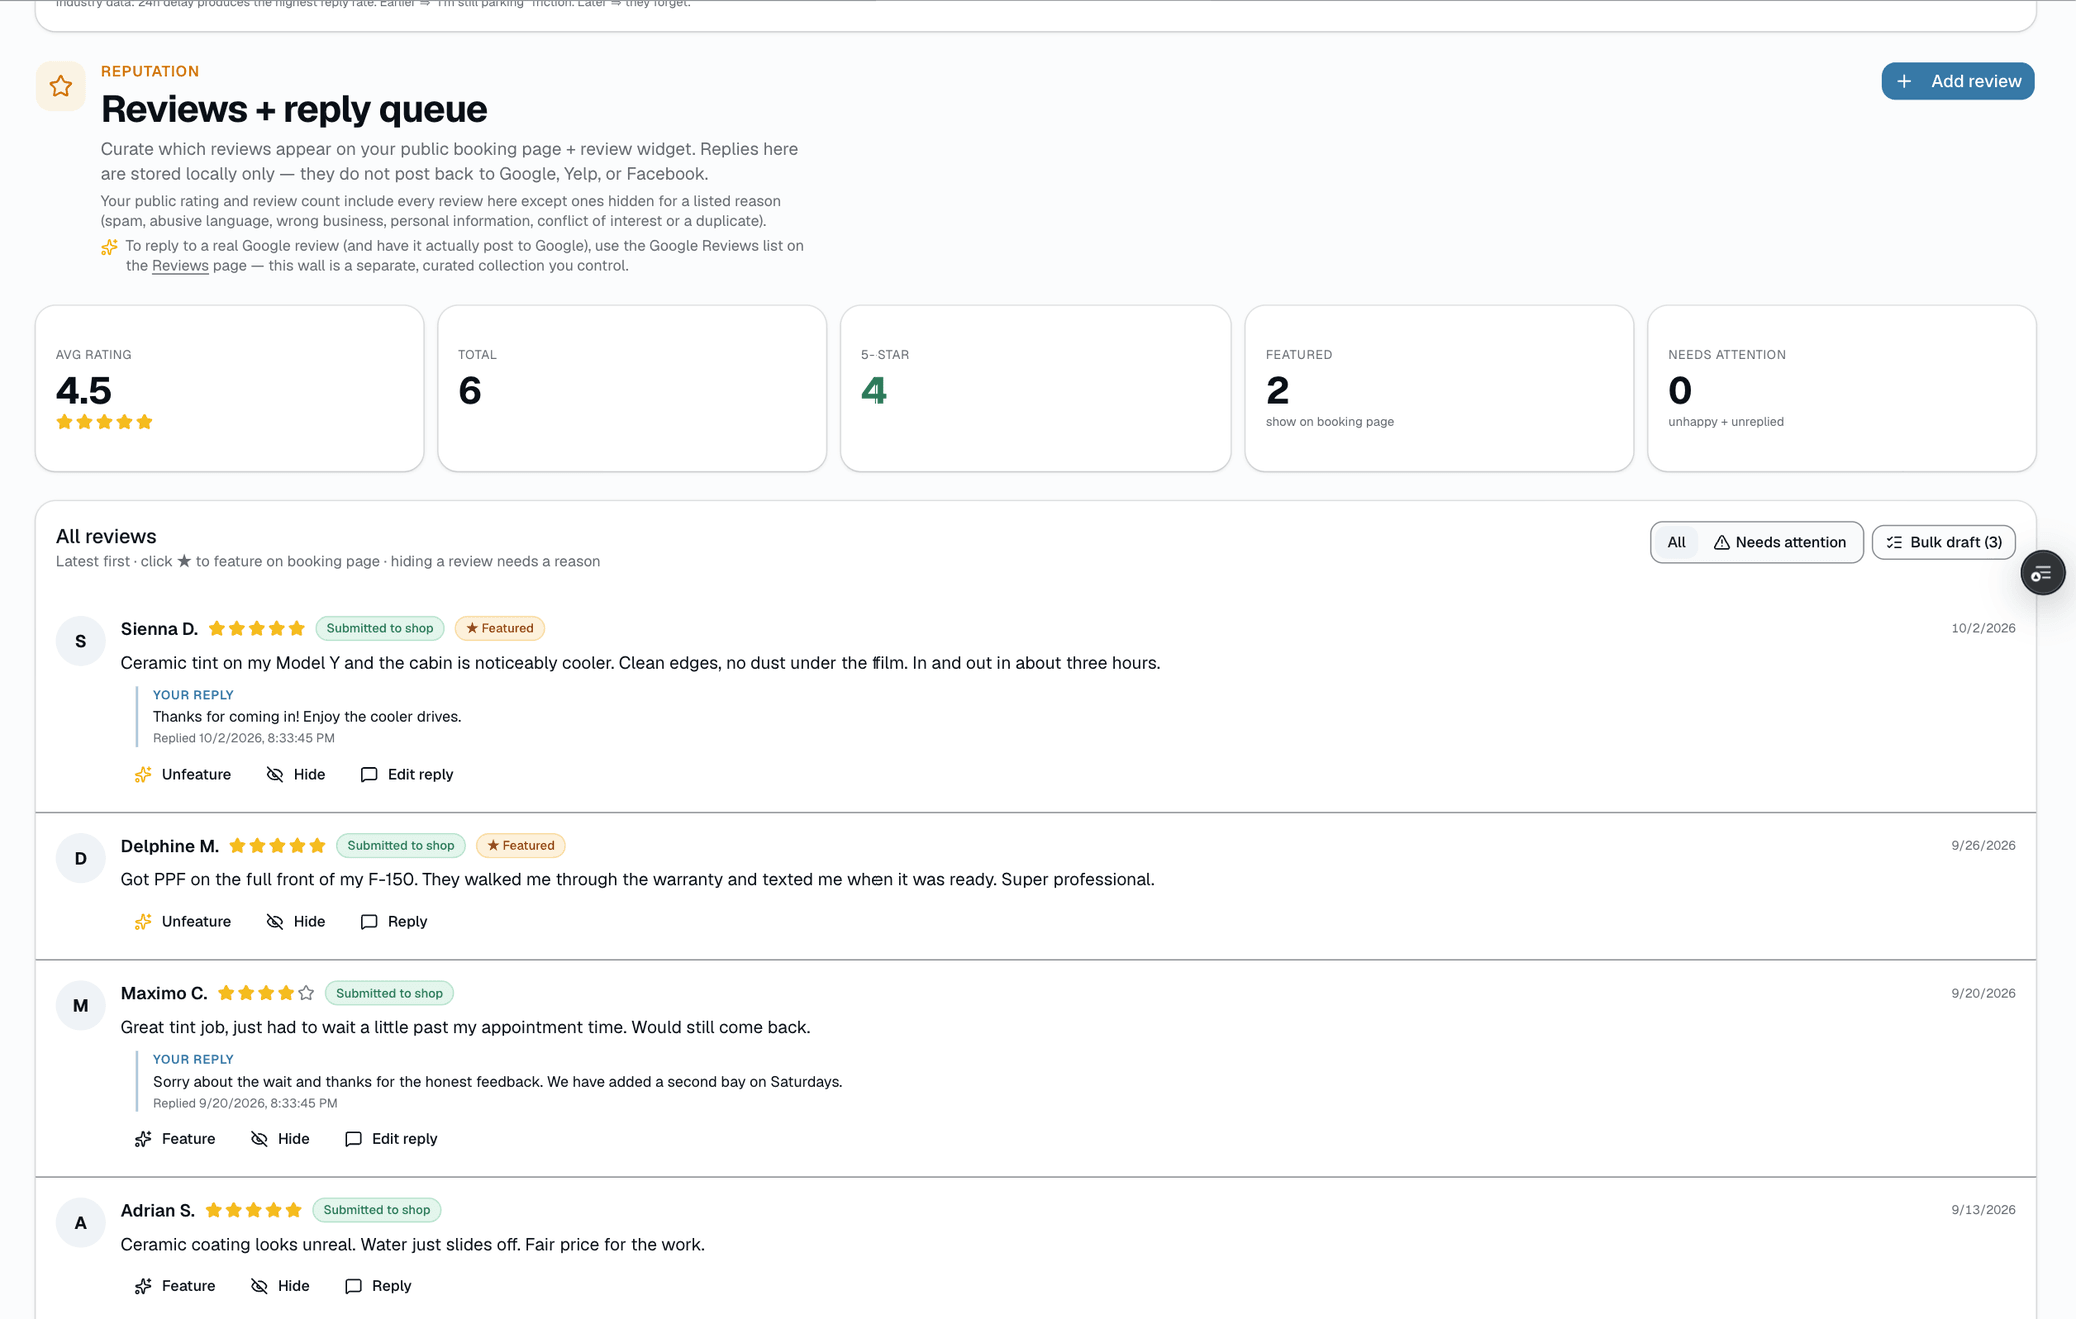Click Adrian S.'s star rating

coord(253,1210)
